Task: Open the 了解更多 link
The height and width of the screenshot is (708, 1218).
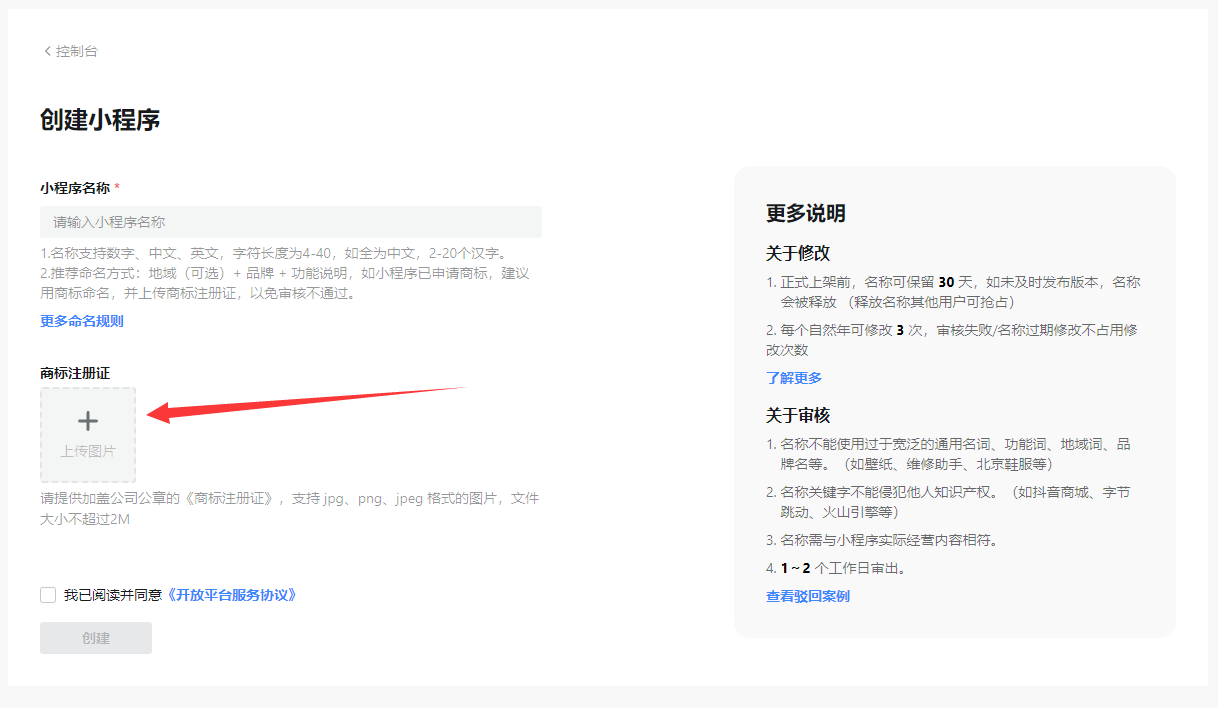Action: (795, 377)
